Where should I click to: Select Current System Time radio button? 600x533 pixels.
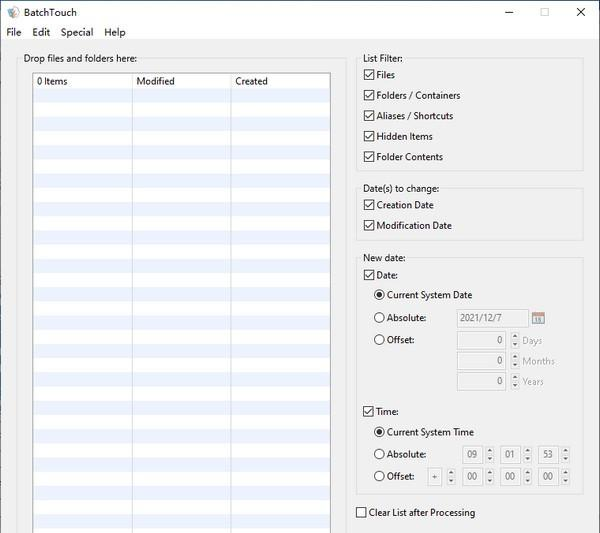click(x=379, y=432)
